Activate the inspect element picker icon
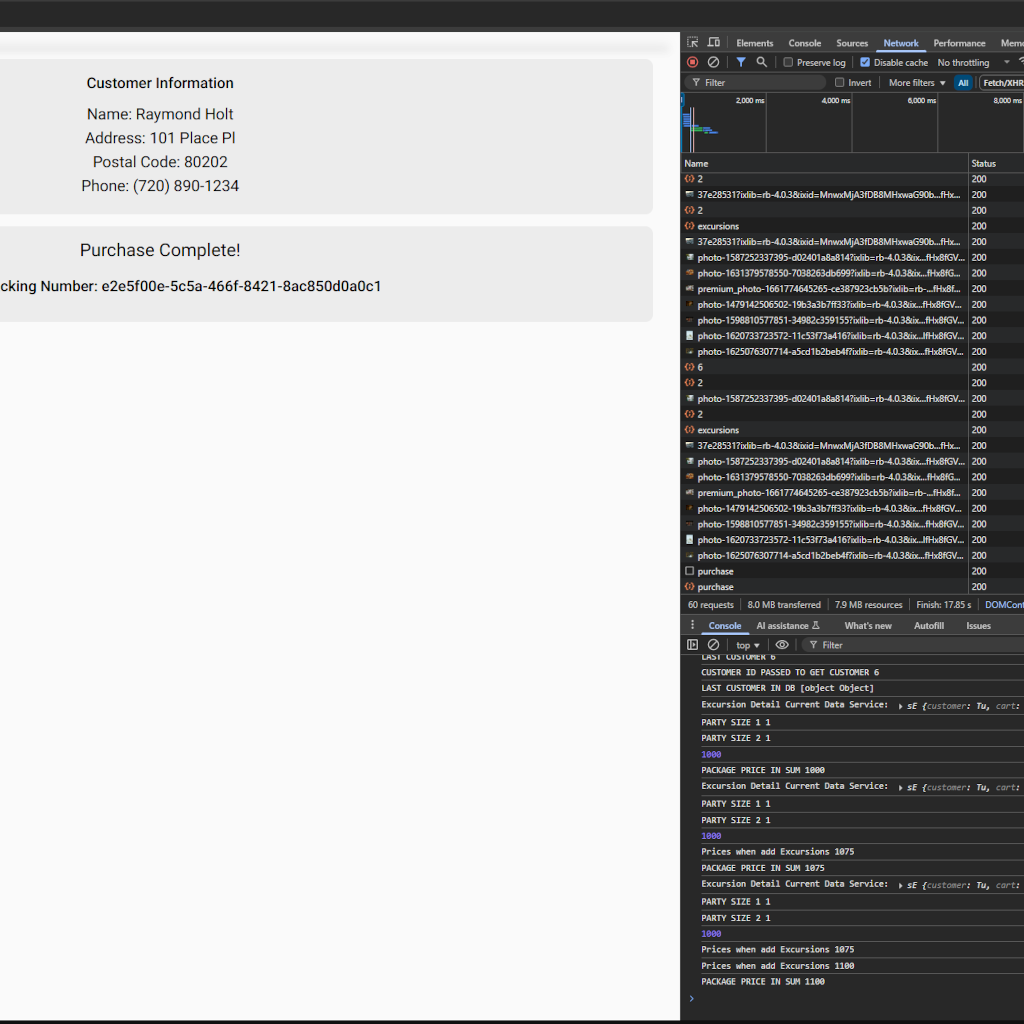The width and height of the screenshot is (1024, 1024). 692,42
